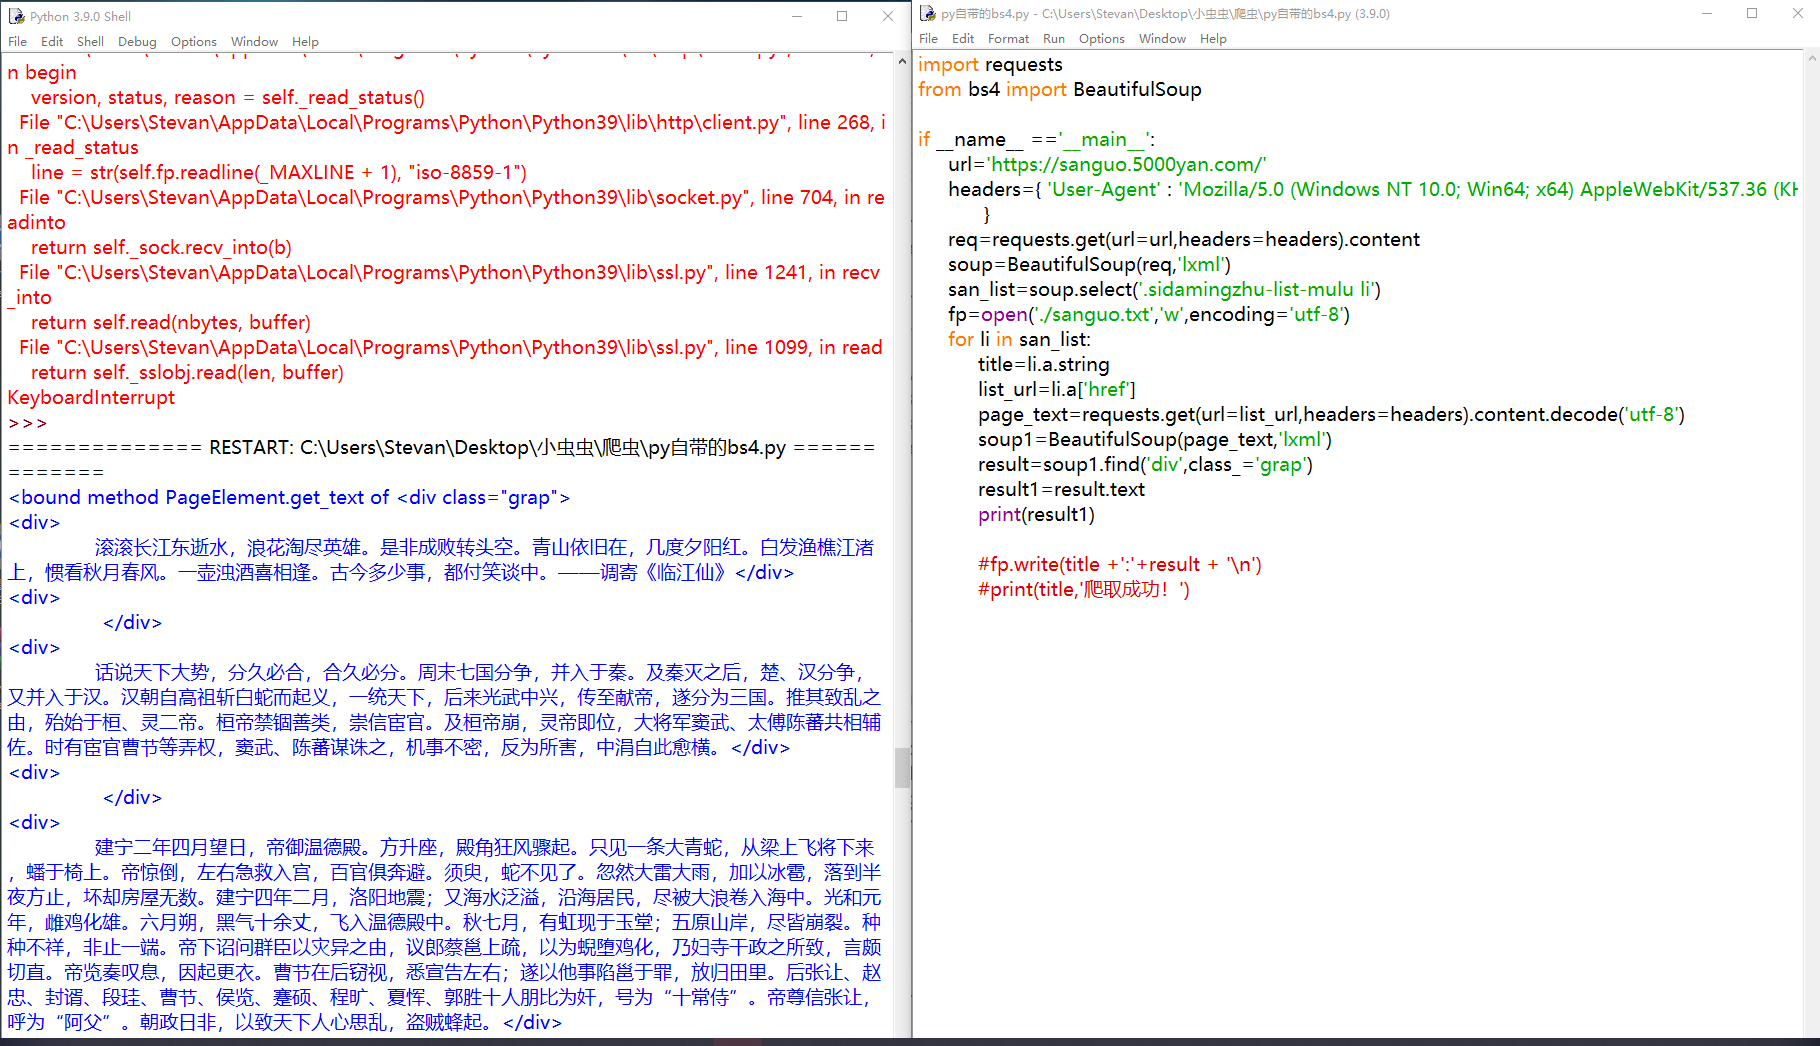Viewport: 1820px width, 1046px height.
Task: Close the Python 3.9.0 Shell window
Action: pos(888,16)
